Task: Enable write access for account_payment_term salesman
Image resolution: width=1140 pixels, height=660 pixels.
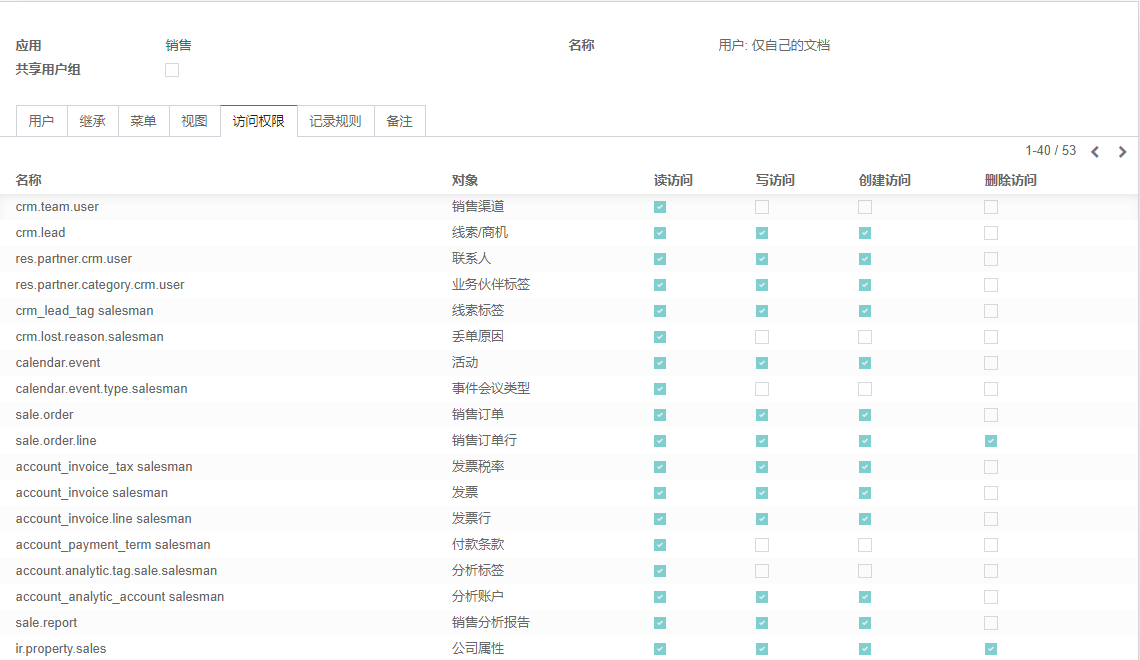Action: (762, 544)
